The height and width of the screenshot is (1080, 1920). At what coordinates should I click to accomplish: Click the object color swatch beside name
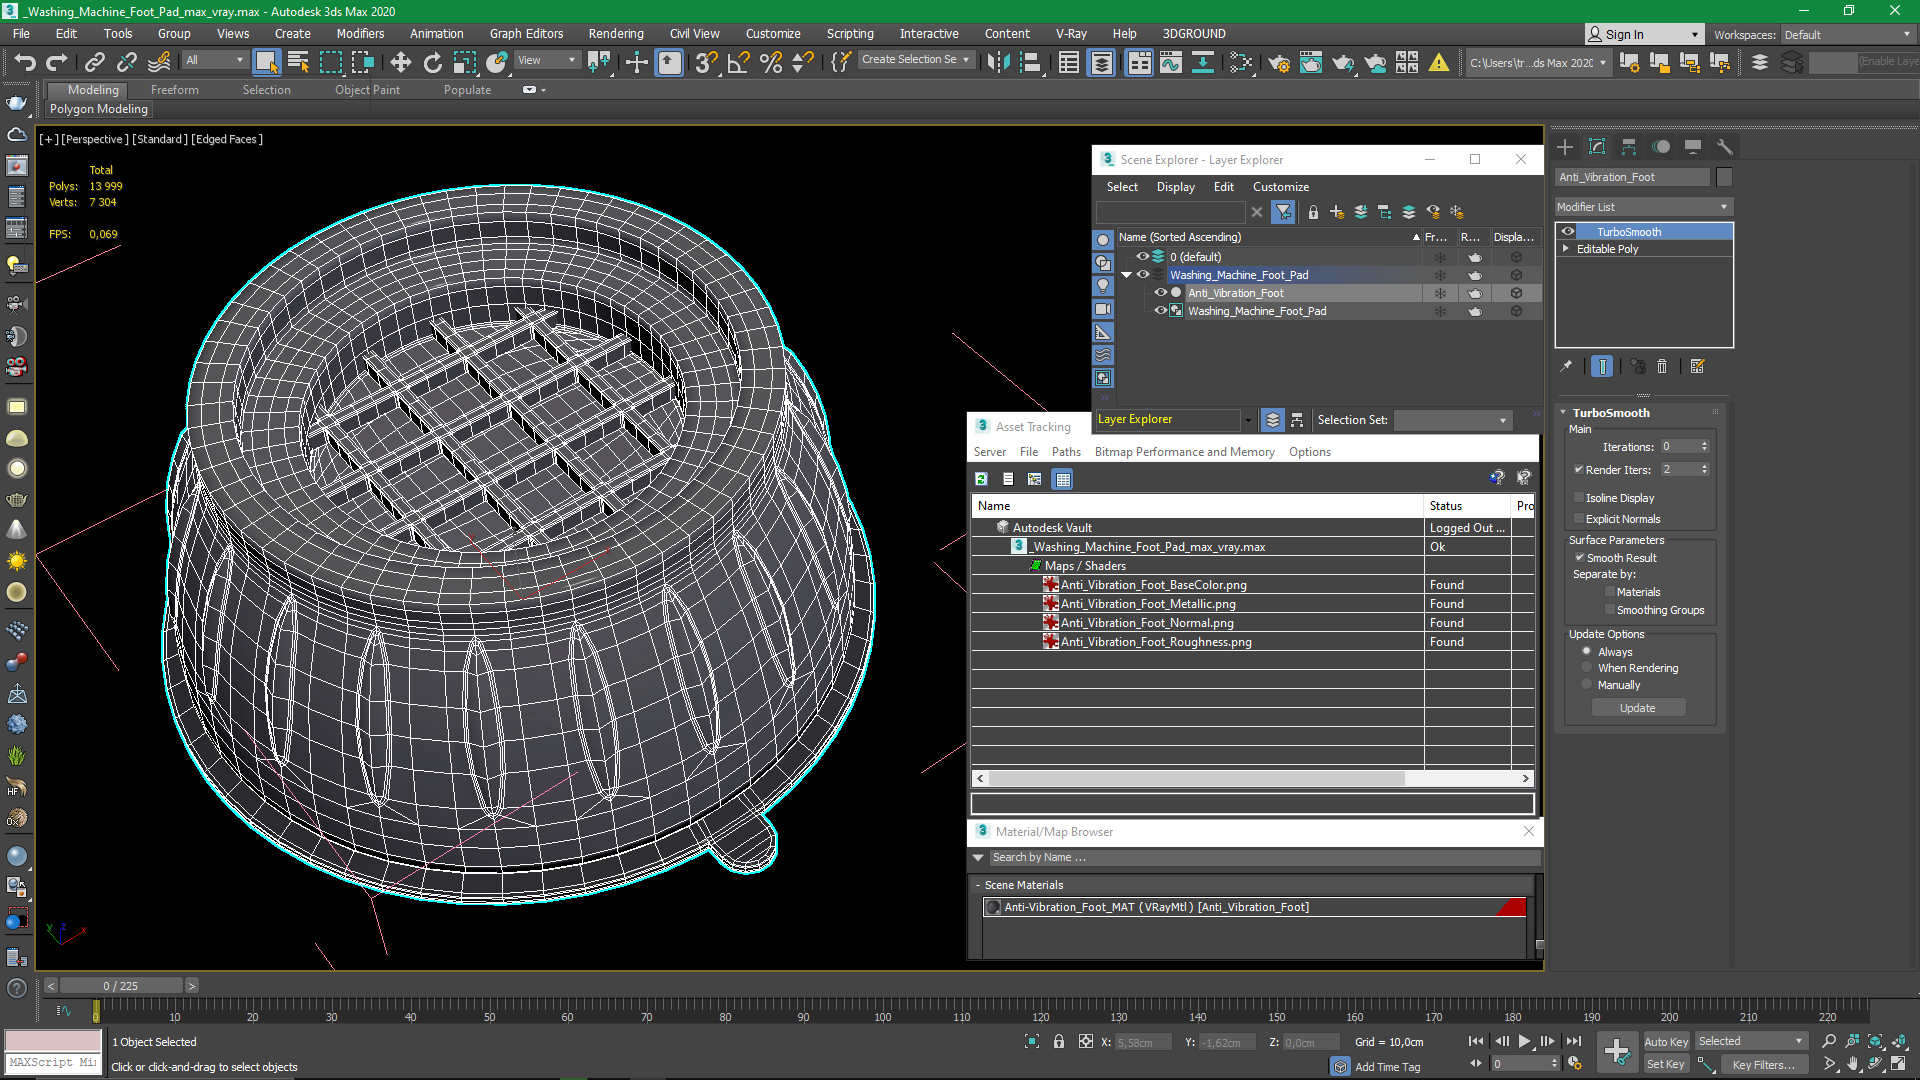[1724, 177]
